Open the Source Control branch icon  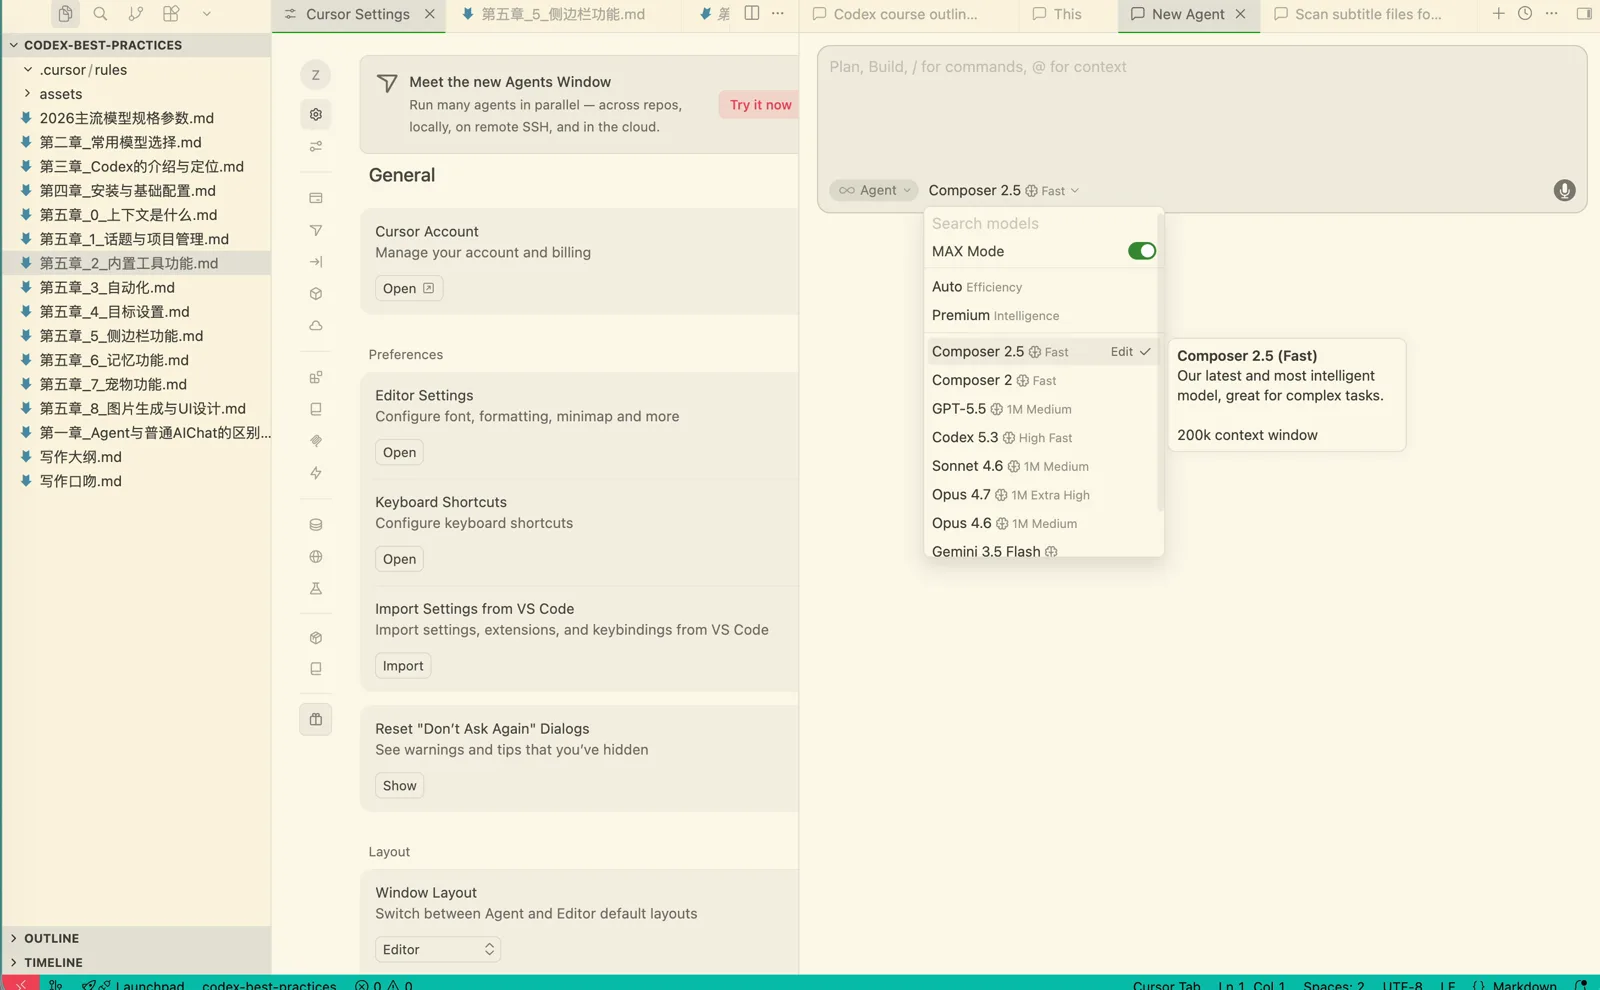click(136, 14)
